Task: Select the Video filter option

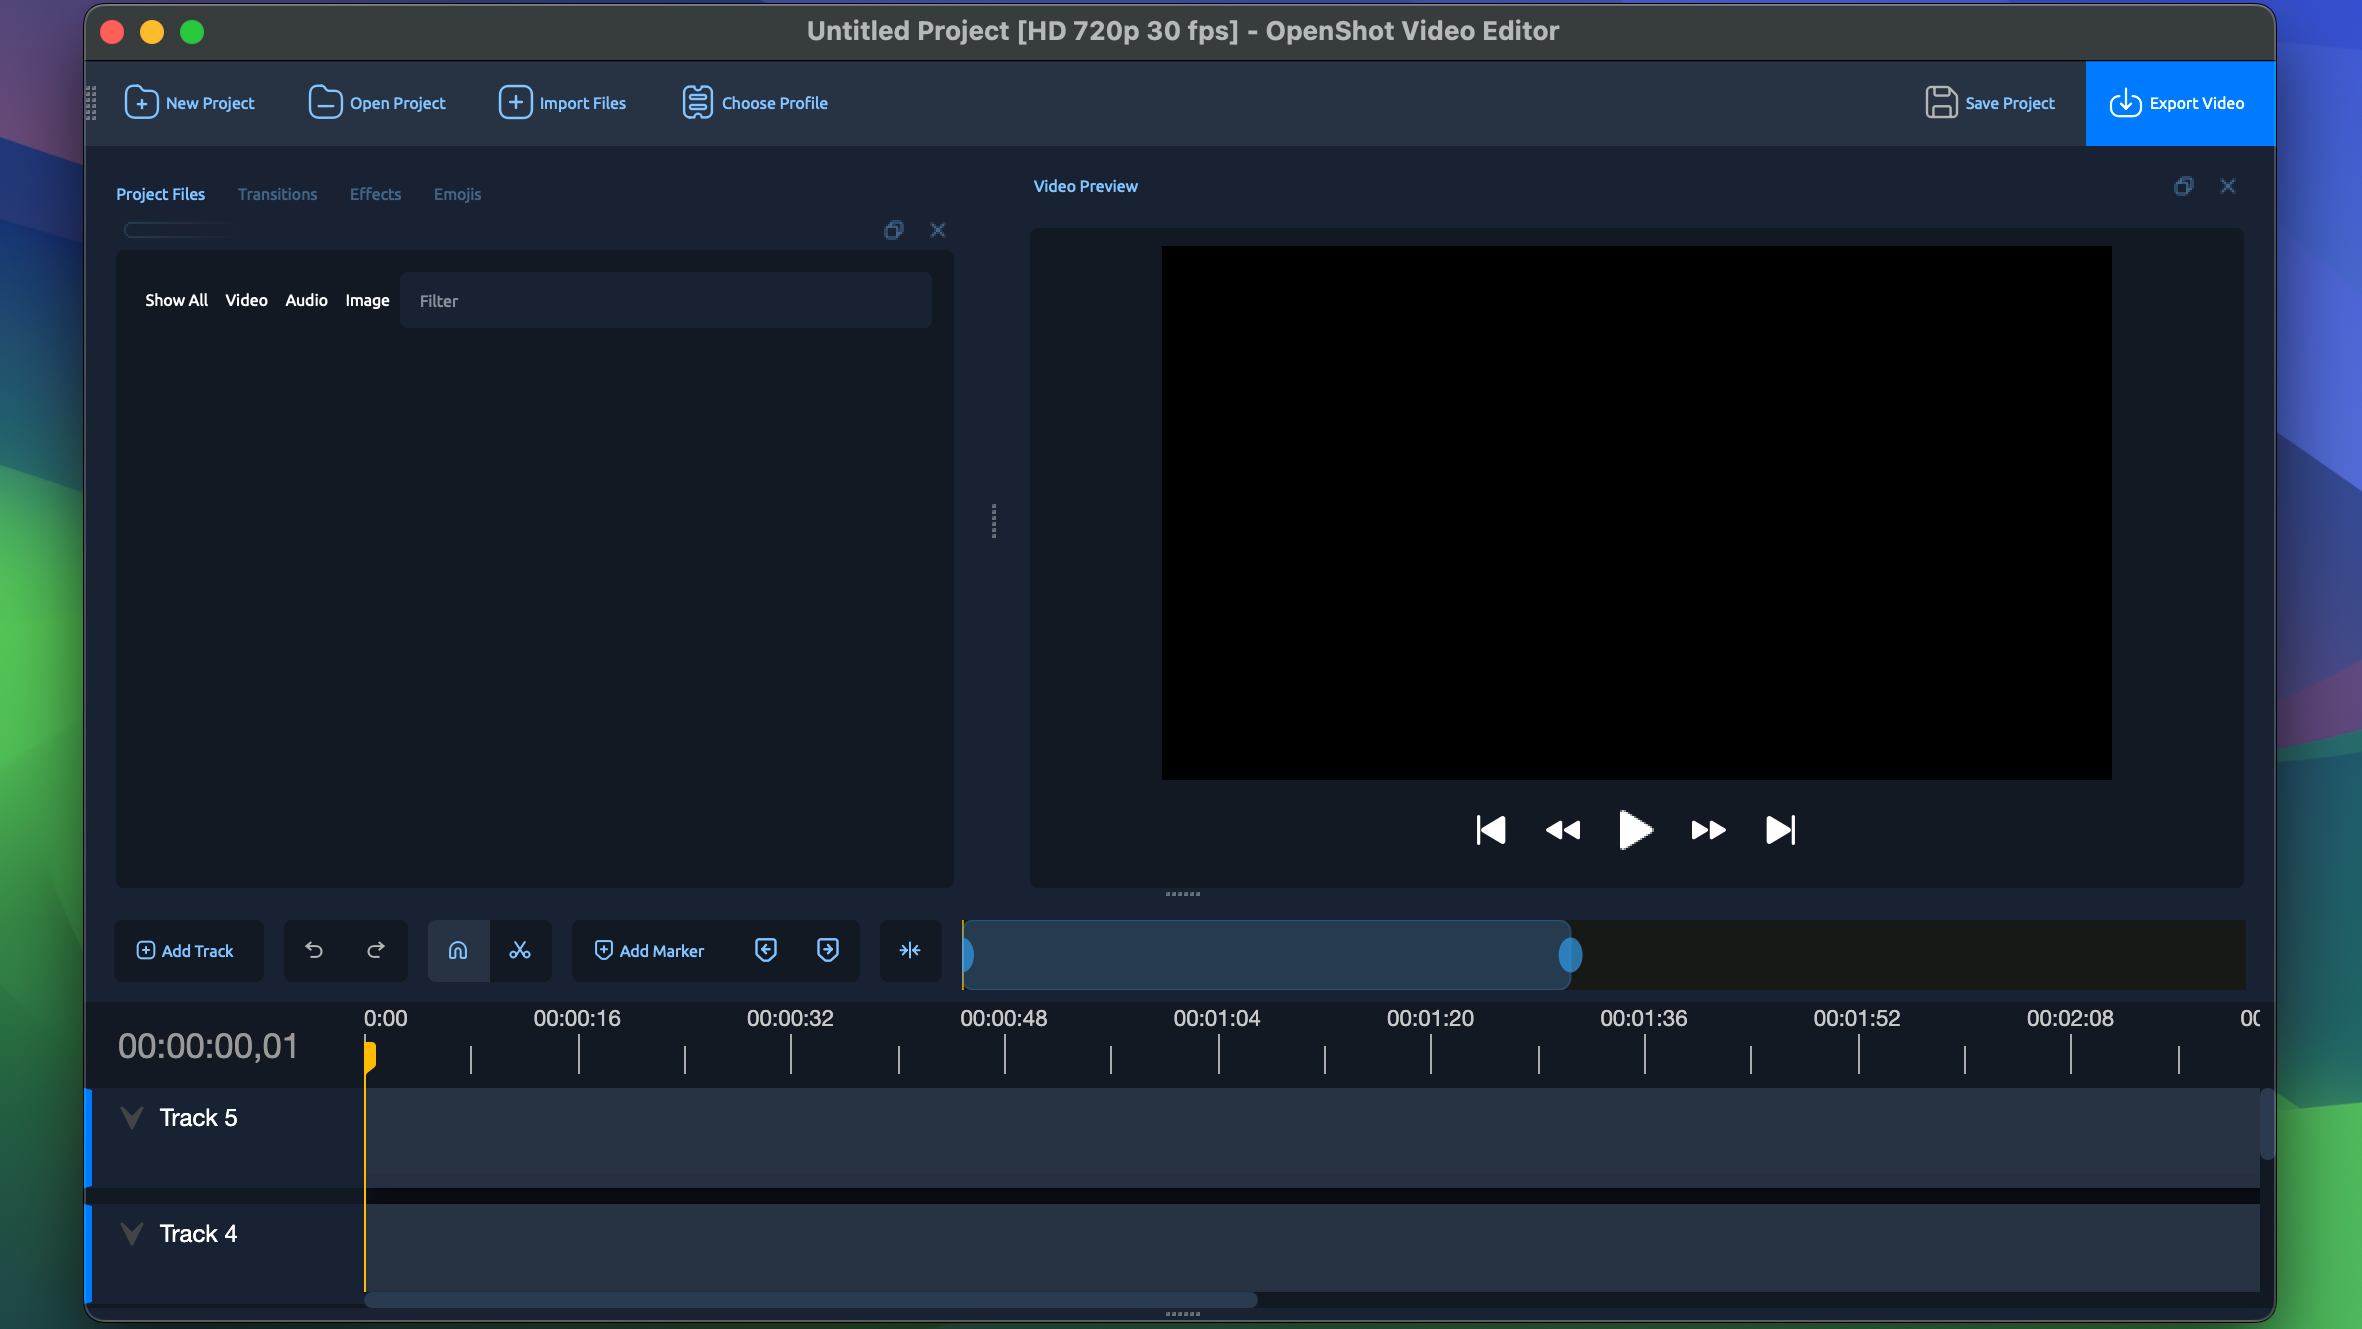Action: [x=246, y=300]
